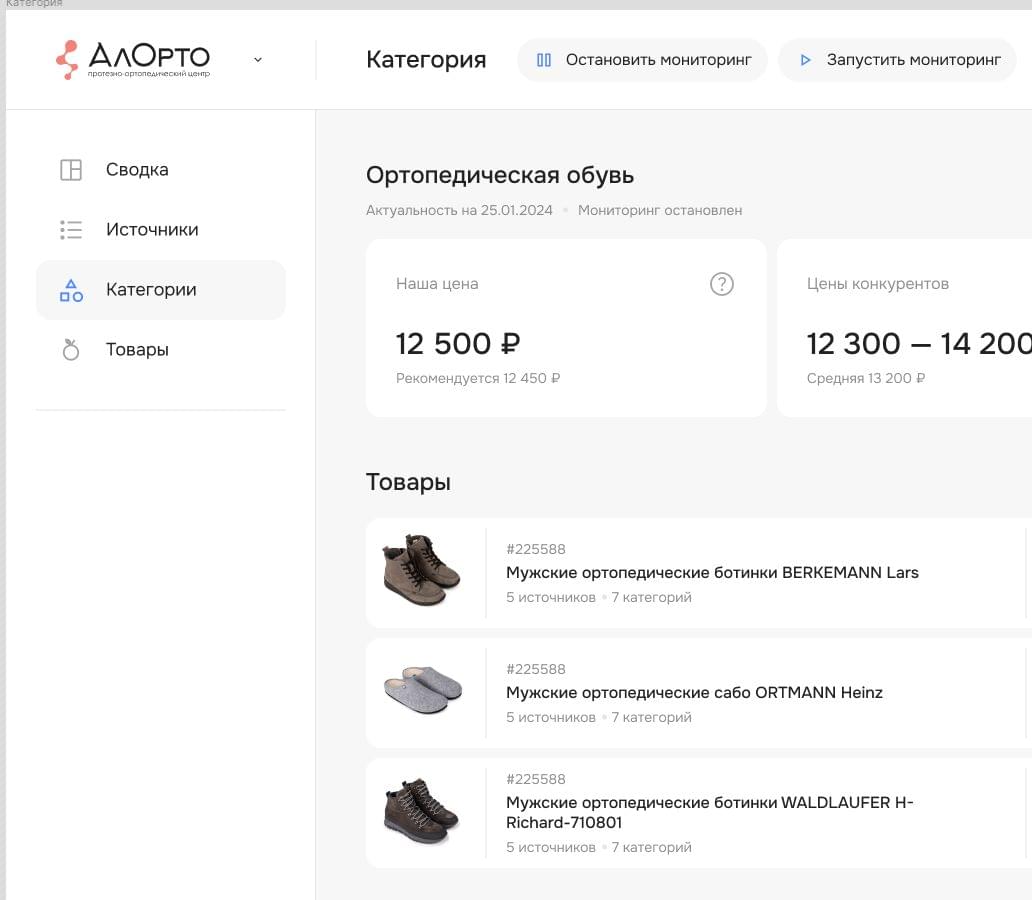The height and width of the screenshot is (900, 1032).
Task: Go to the Источники section
Action: (x=152, y=230)
